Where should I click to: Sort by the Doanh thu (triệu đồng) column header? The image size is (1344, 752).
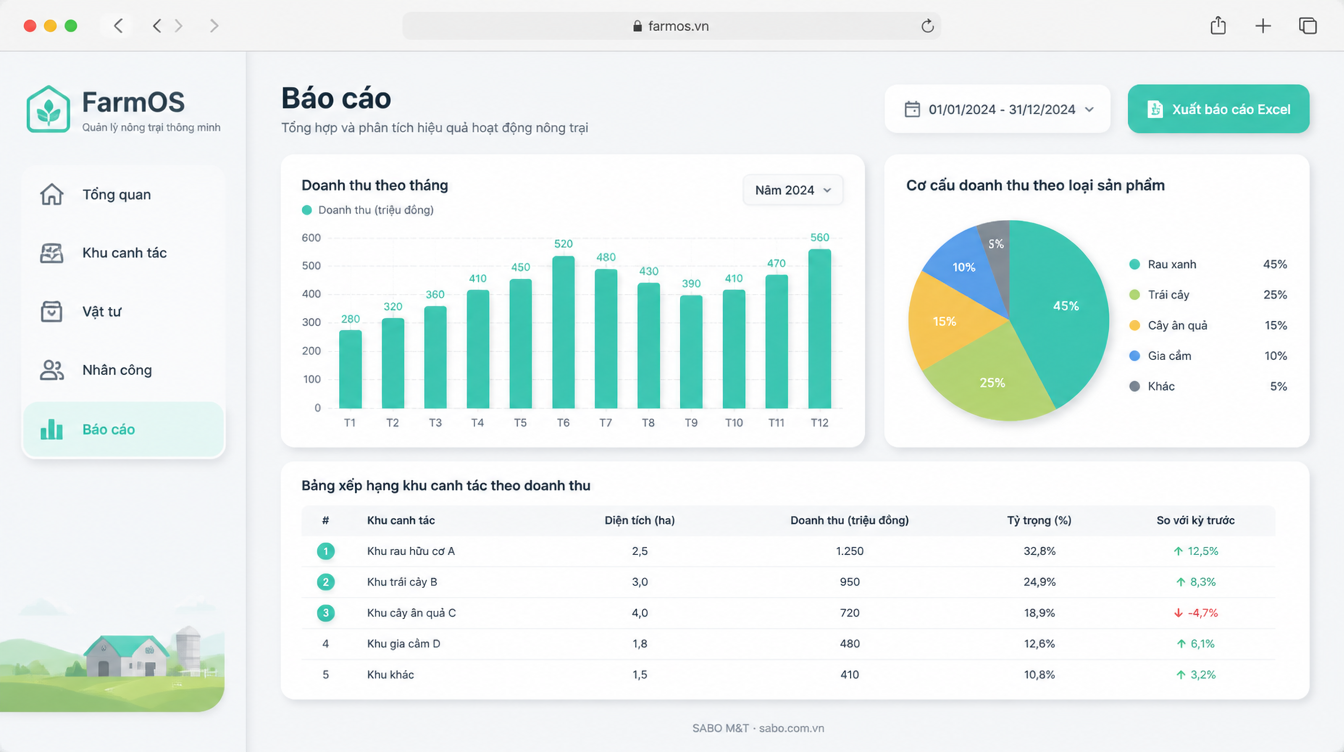[849, 520]
